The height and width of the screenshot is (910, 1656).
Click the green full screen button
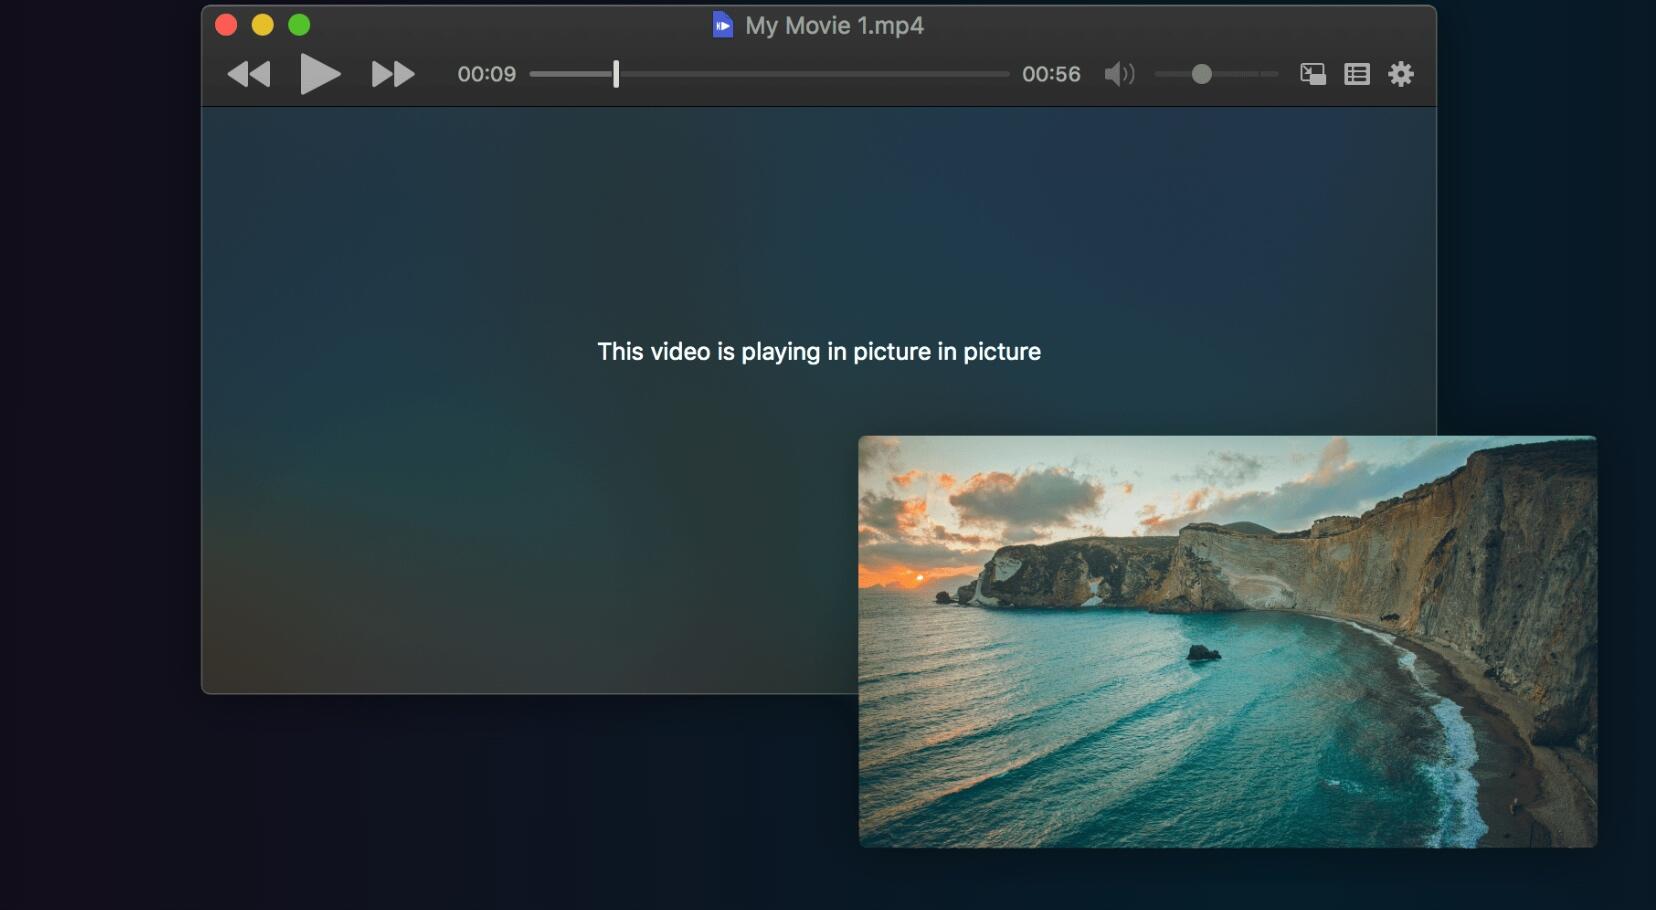click(x=299, y=25)
